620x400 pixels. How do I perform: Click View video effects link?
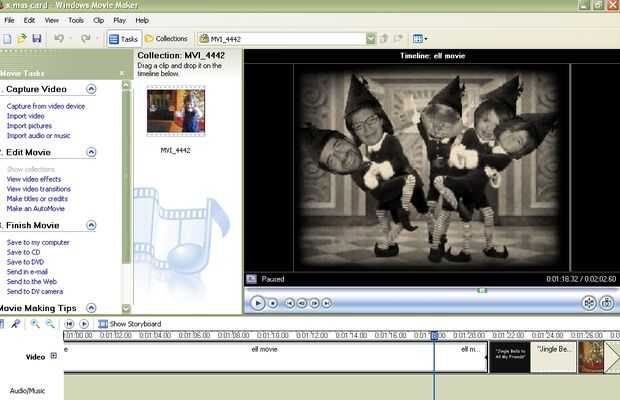coord(34,179)
